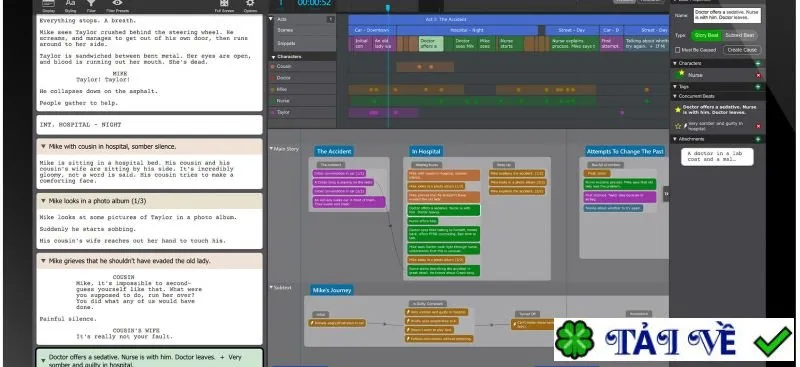The height and width of the screenshot is (367, 800).
Task: Collapse 'Mike looks in a photo album (1/3)' snippet
Action: (x=43, y=201)
